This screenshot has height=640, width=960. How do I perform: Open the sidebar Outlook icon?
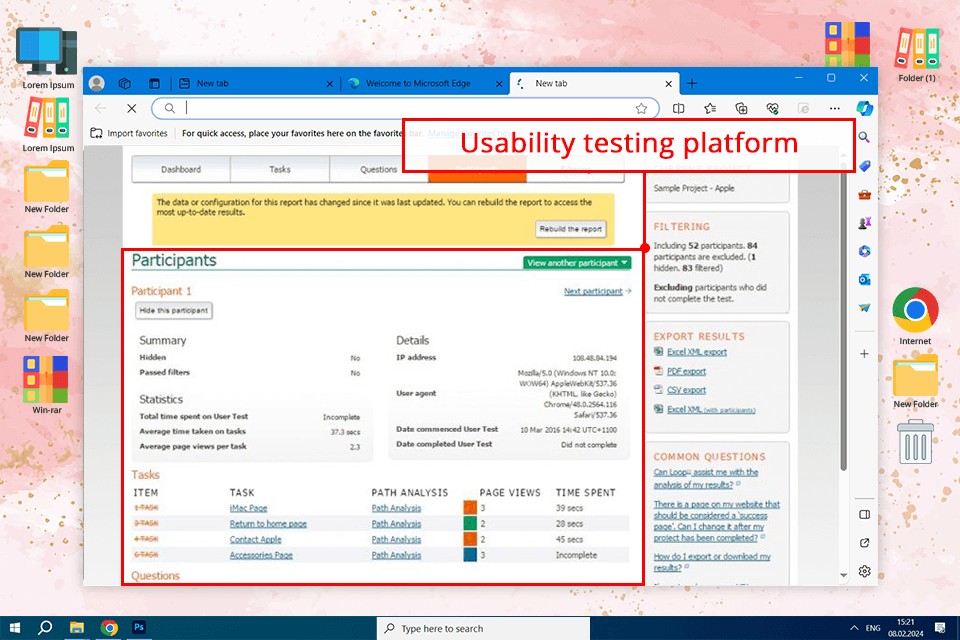pyautogui.click(x=864, y=279)
